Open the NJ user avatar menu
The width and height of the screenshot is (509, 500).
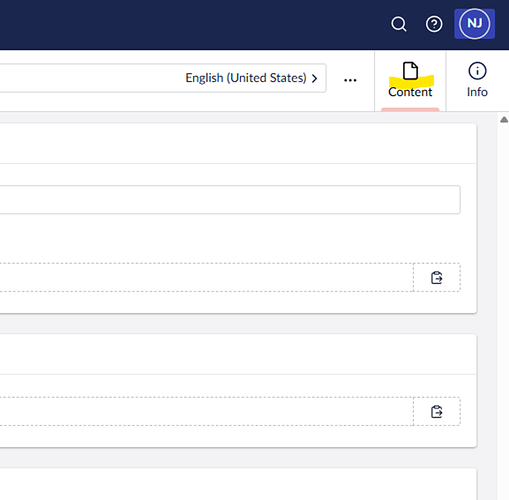pyautogui.click(x=474, y=24)
